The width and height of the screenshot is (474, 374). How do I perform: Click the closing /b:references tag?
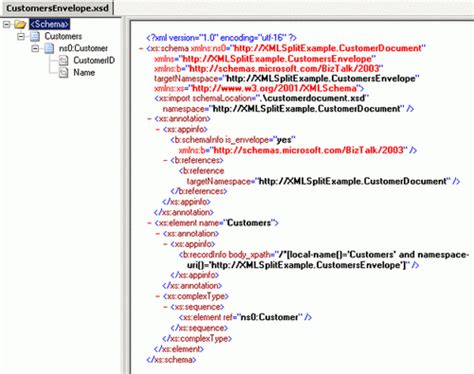click(x=199, y=191)
